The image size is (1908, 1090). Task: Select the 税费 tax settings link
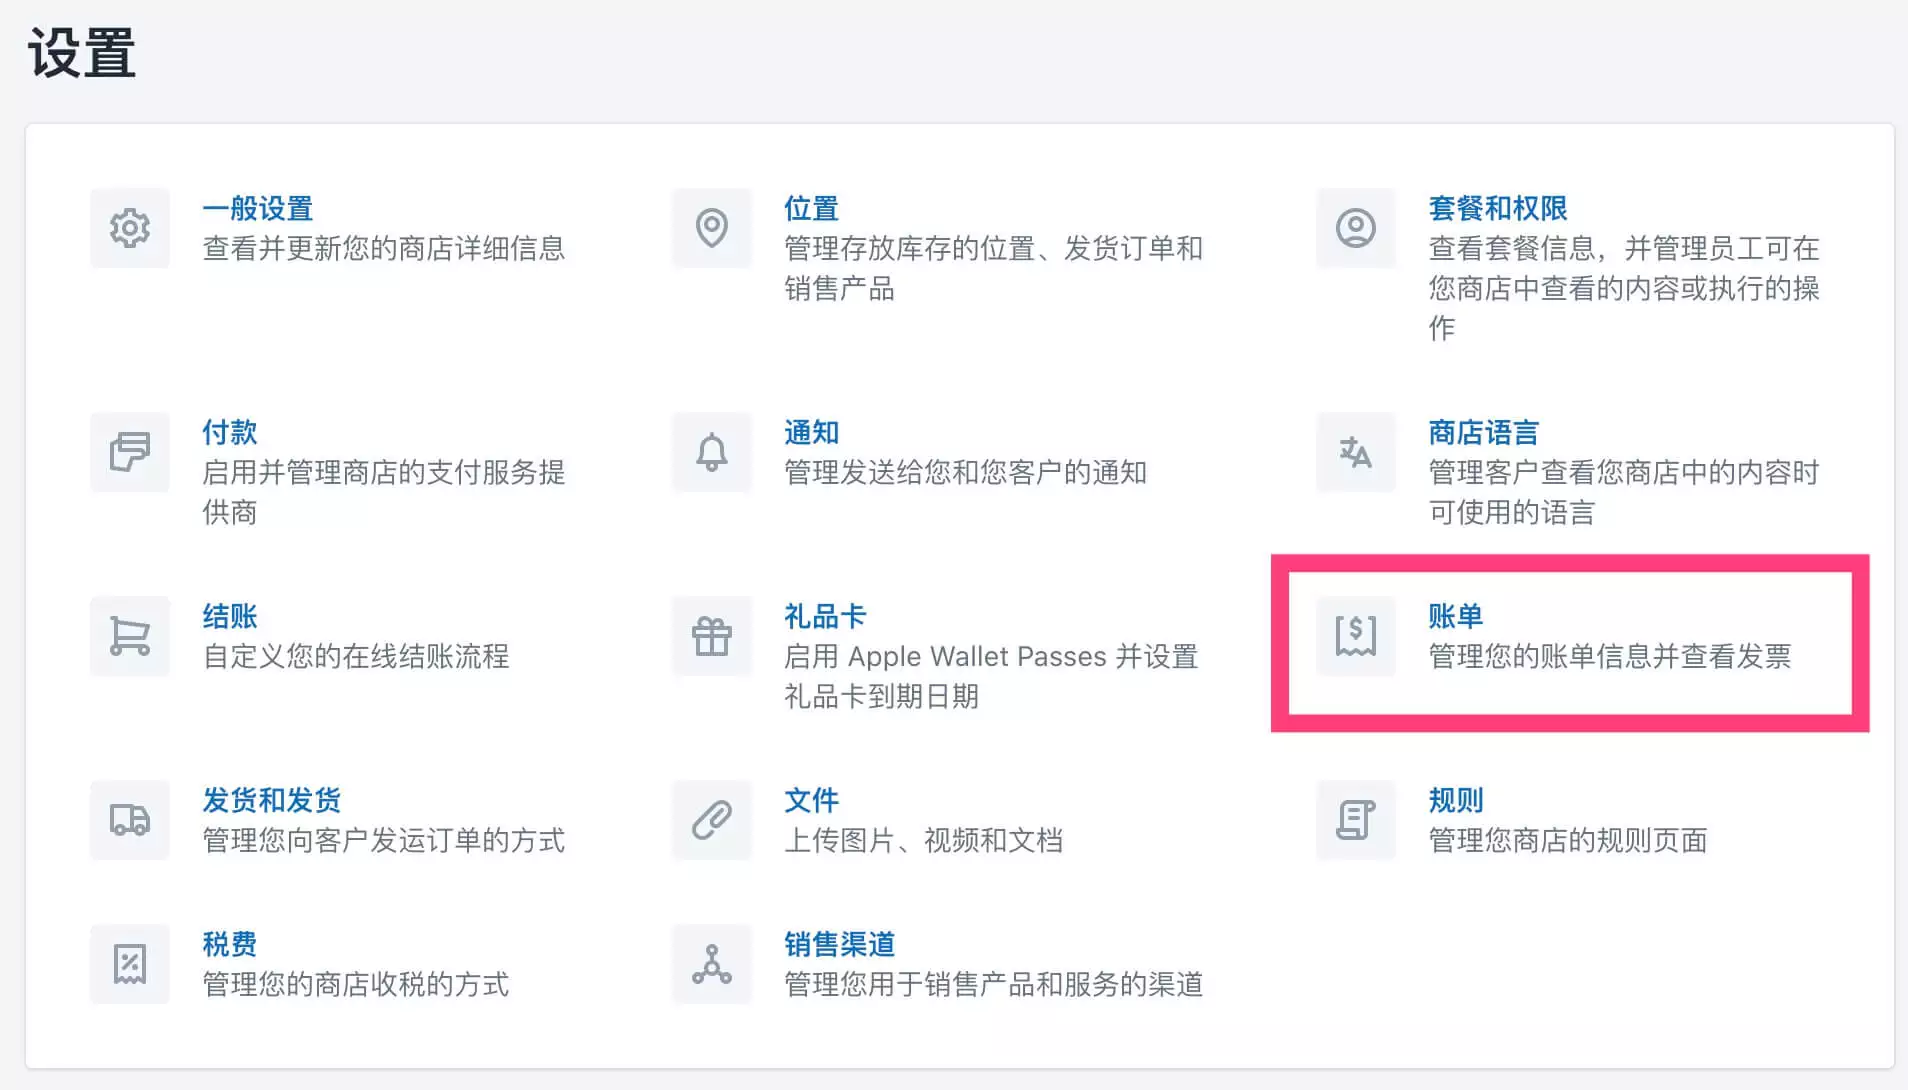pyautogui.click(x=230, y=945)
